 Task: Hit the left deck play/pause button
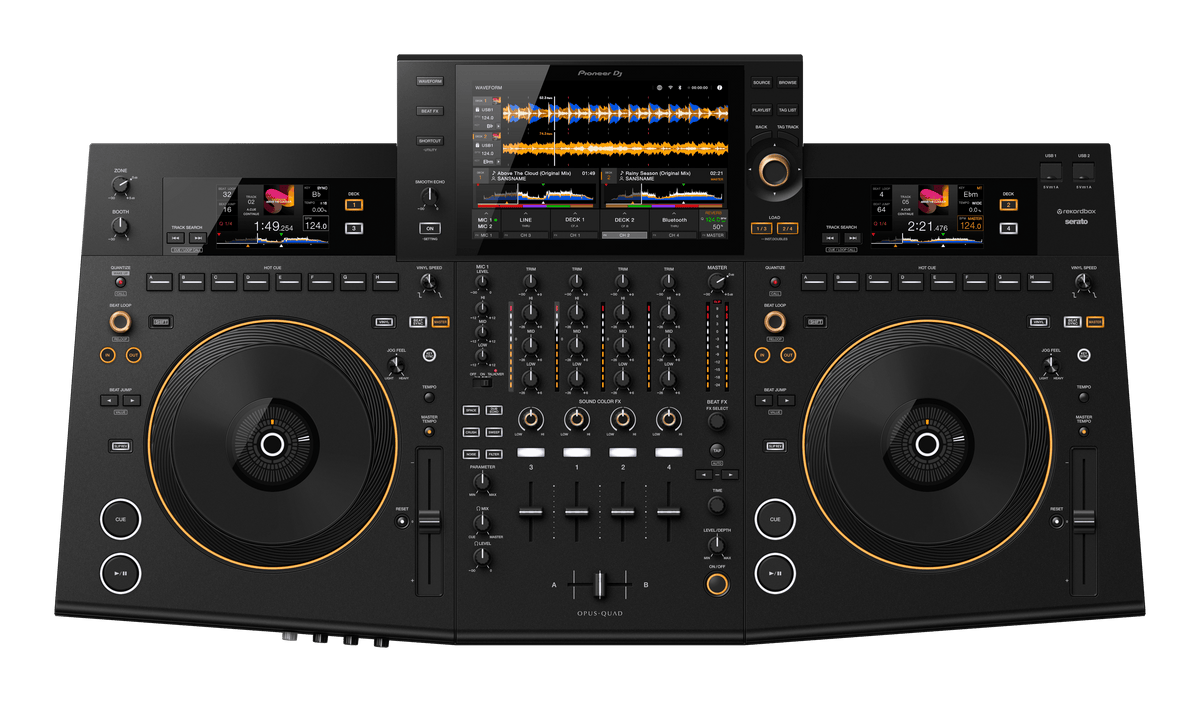tap(120, 573)
